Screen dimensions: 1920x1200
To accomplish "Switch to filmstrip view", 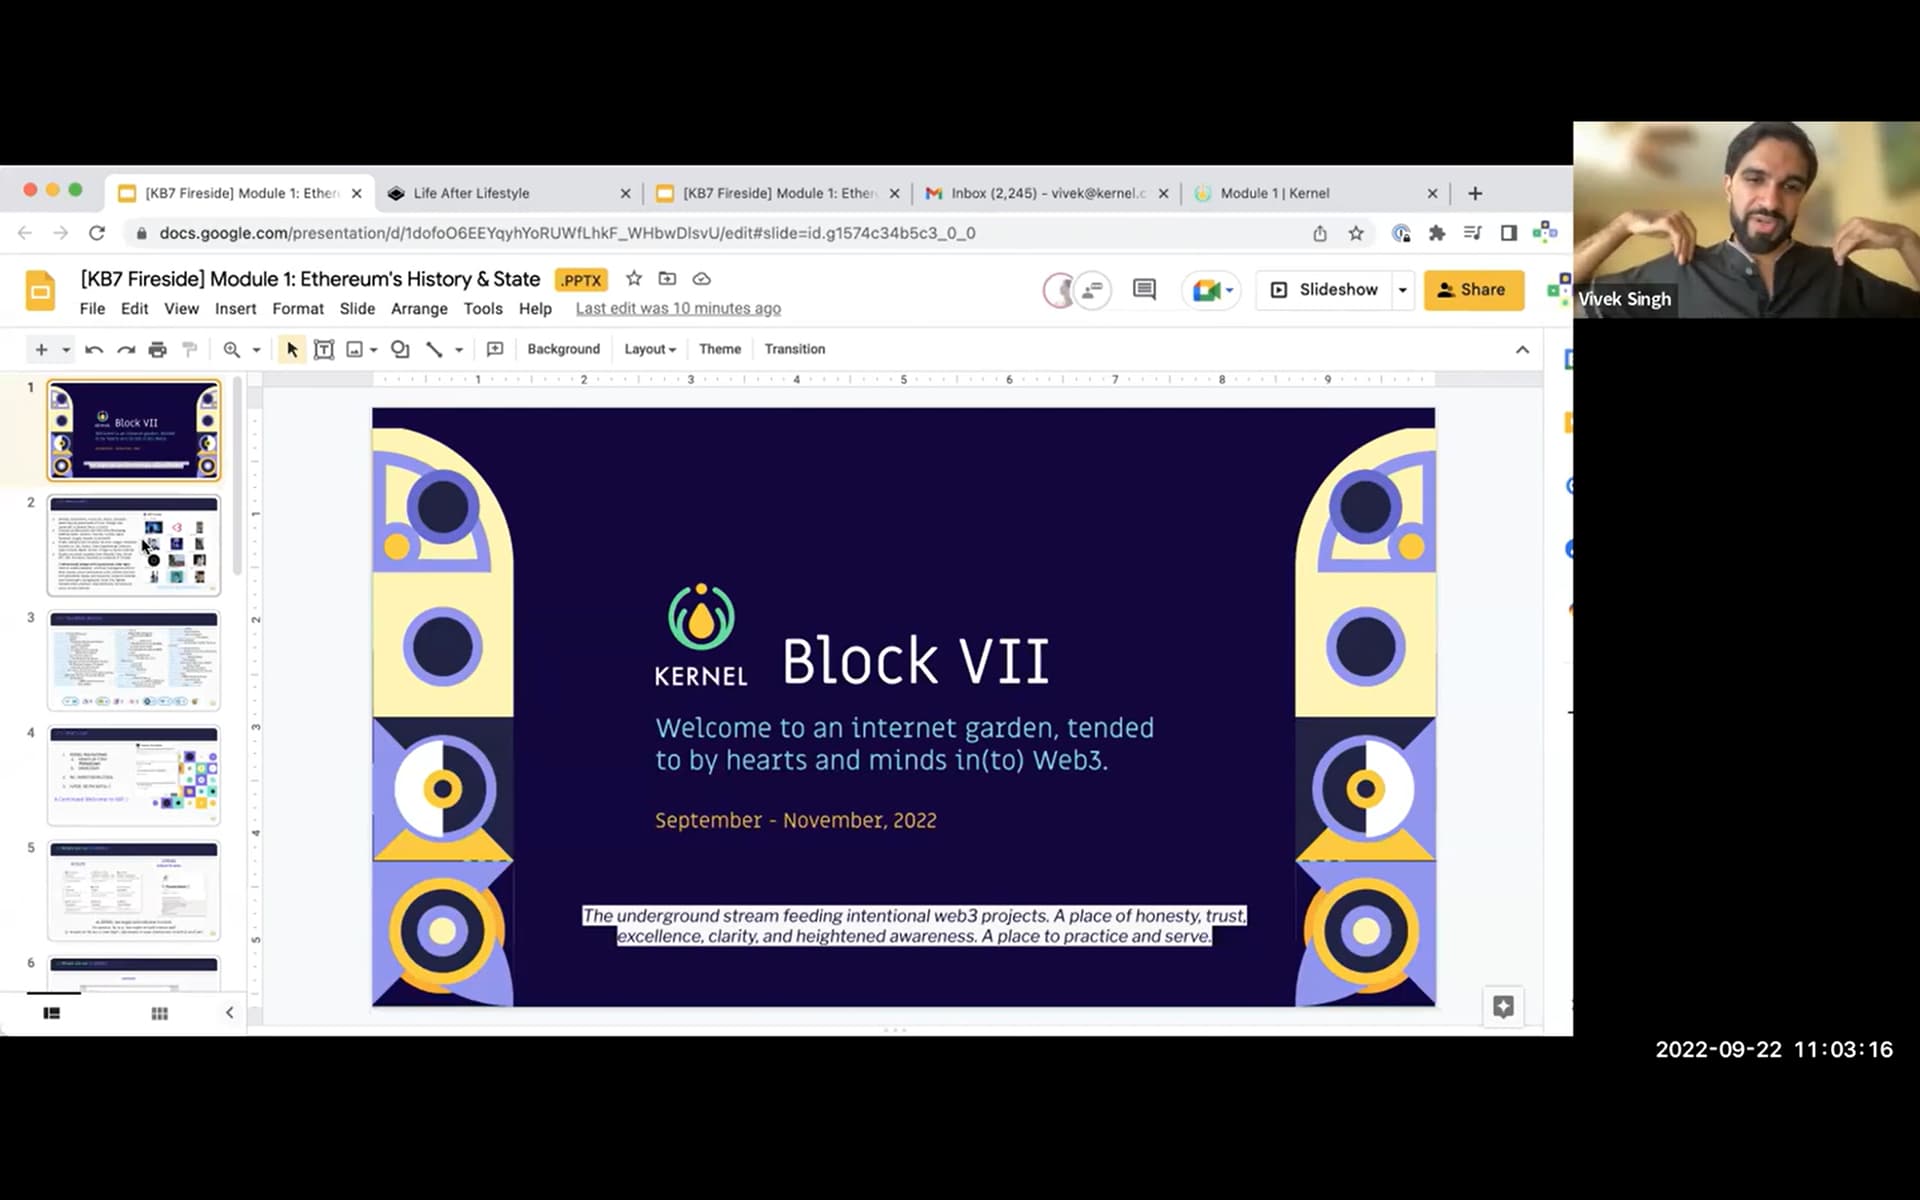I will 52,1013.
